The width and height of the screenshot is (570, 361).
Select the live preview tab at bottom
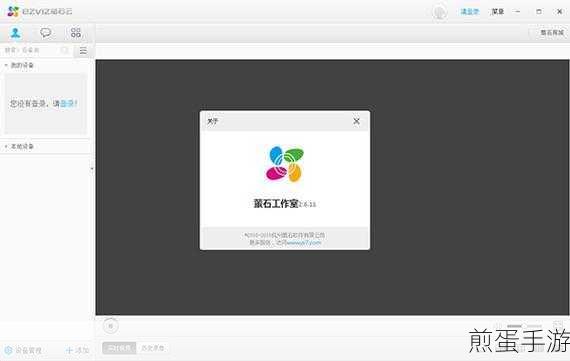[x=119, y=348]
